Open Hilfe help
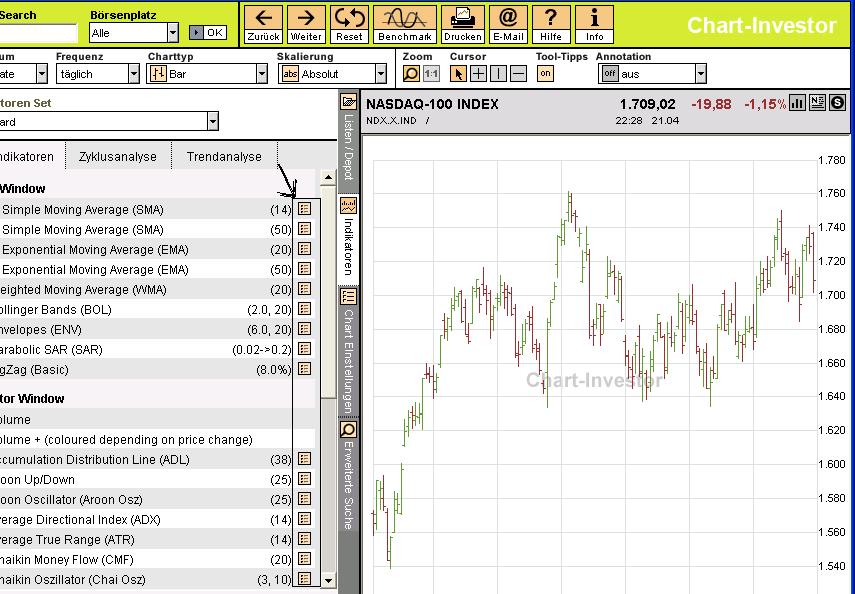Viewport: 855px width, 594px height. pyautogui.click(x=551, y=25)
